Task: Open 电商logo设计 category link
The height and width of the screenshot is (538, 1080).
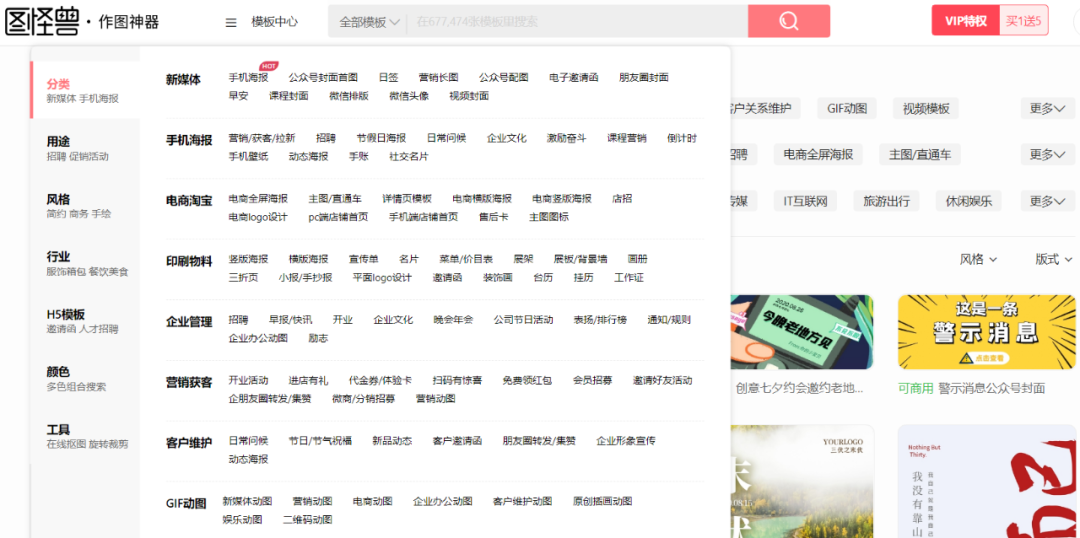Action: [258, 217]
